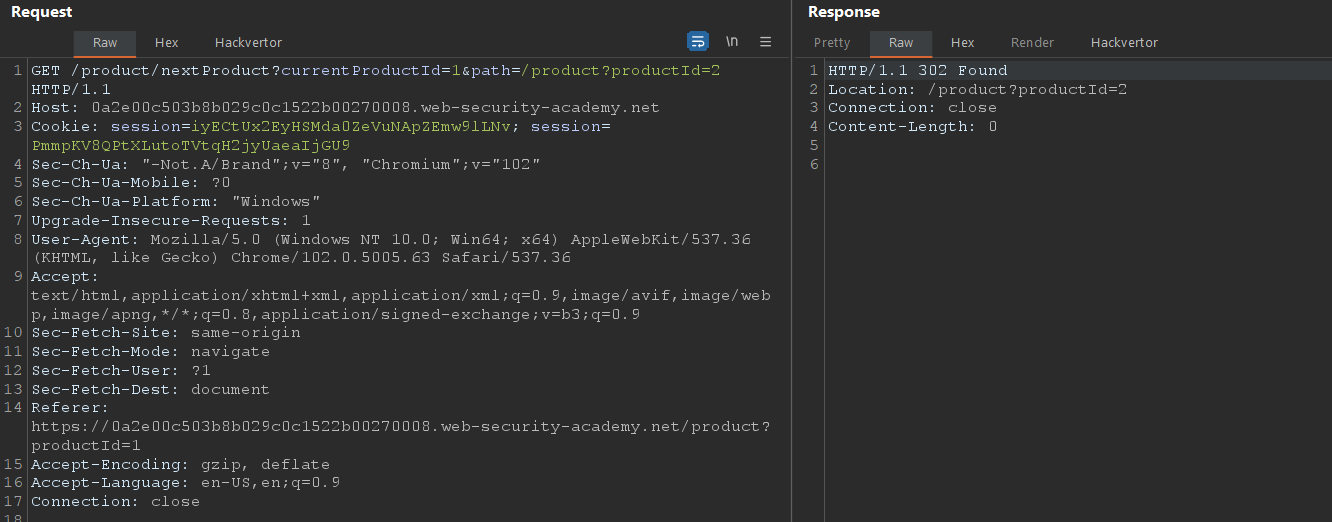1332x522 pixels.
Task: Toggle the \n non-printable characters icon
Action: (x=732, y=41)
